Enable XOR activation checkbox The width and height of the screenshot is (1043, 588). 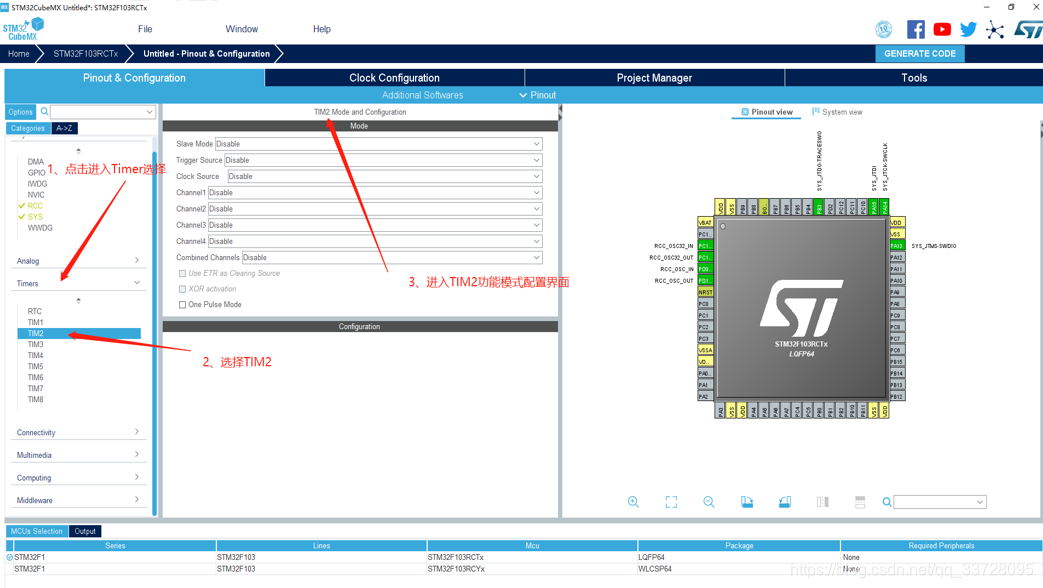182,289
